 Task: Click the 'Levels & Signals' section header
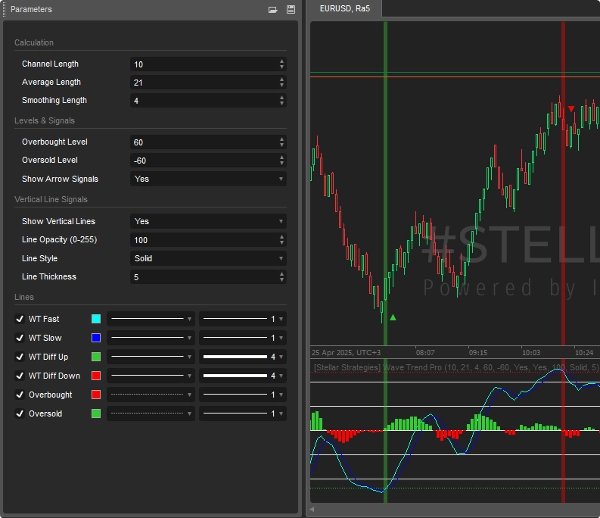click(44, 121)
